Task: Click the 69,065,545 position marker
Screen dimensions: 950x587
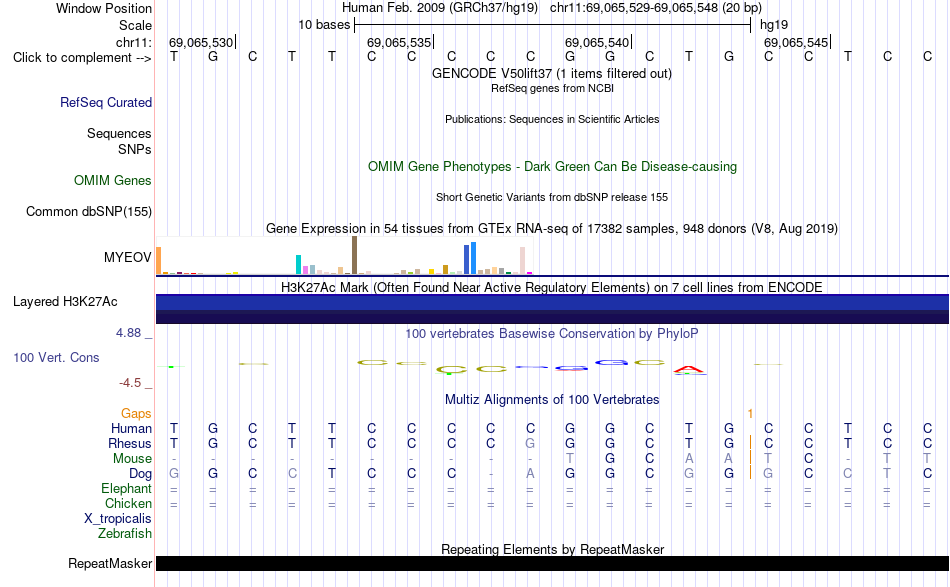Action: pos(797,42)
